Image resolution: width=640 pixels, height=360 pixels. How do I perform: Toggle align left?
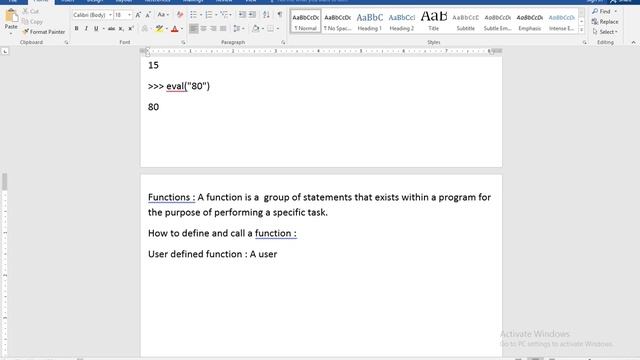(x=193, y=29)
